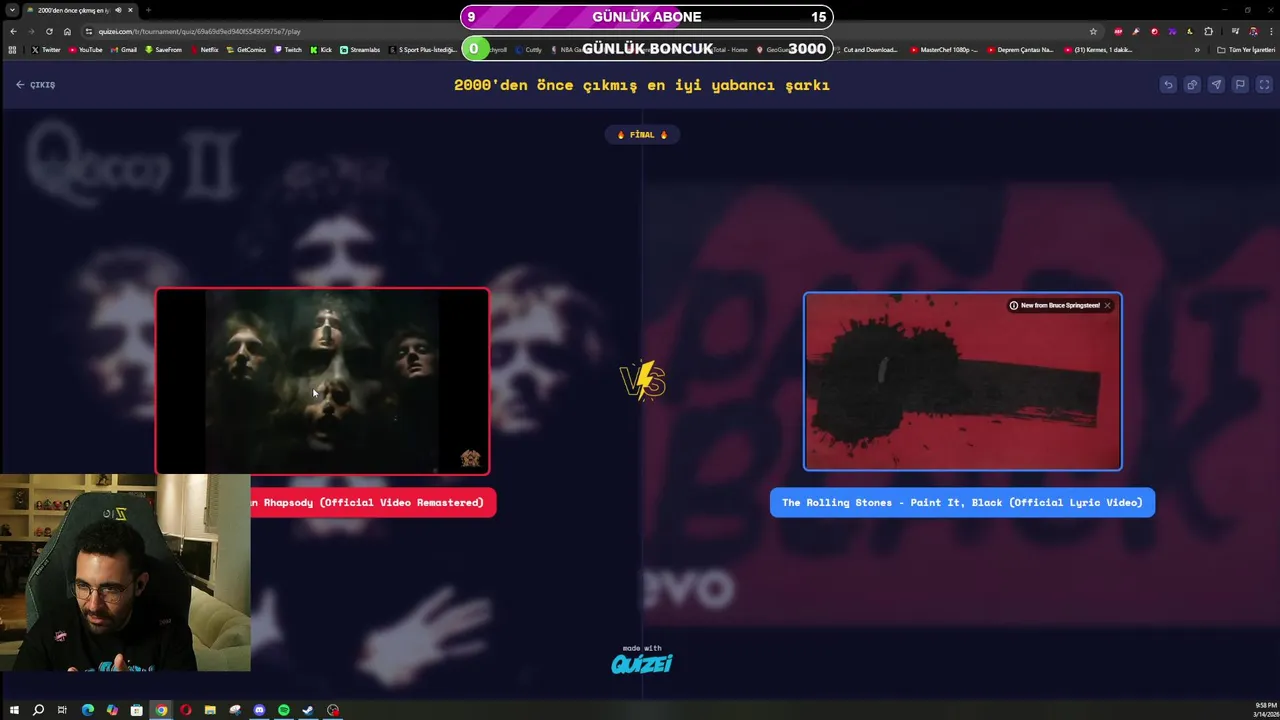
Task: Close the 2000'den önce çıkmış browser tab
Action: click(131, 10)
